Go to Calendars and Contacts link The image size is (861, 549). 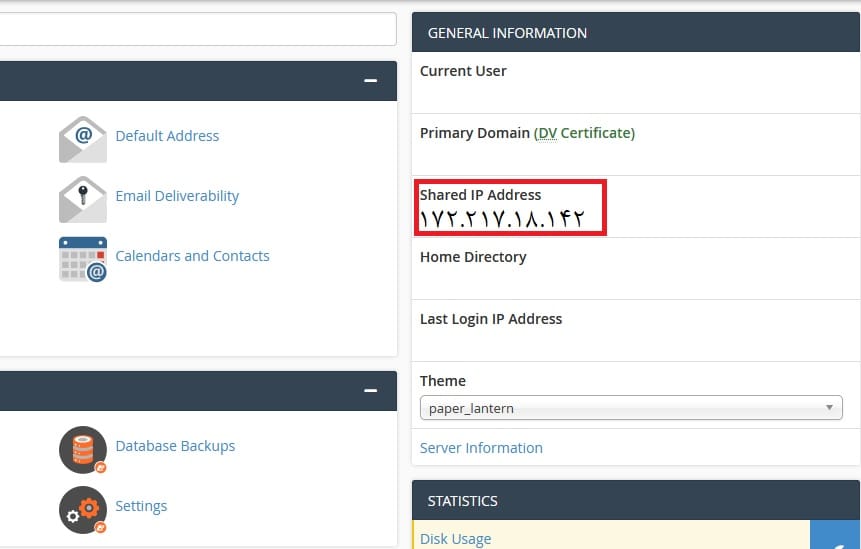(192, 256)
